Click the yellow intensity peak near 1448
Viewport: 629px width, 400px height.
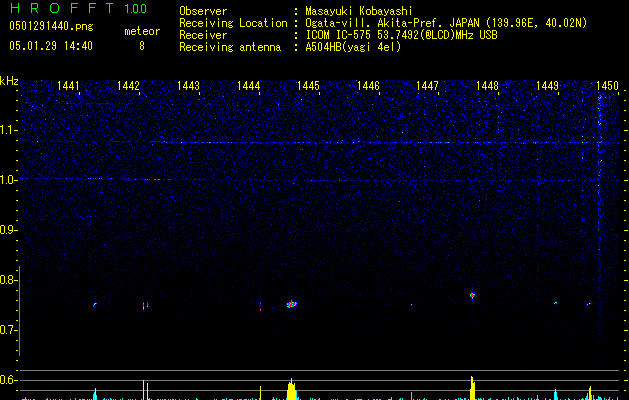tap(473, 388)
